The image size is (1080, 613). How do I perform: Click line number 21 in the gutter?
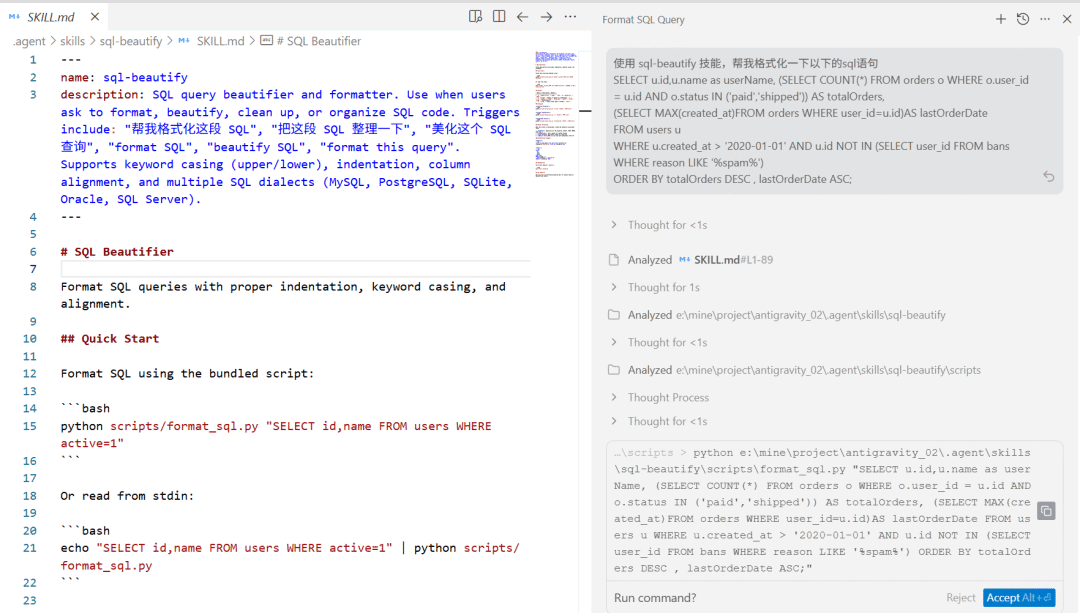[30, 548]
